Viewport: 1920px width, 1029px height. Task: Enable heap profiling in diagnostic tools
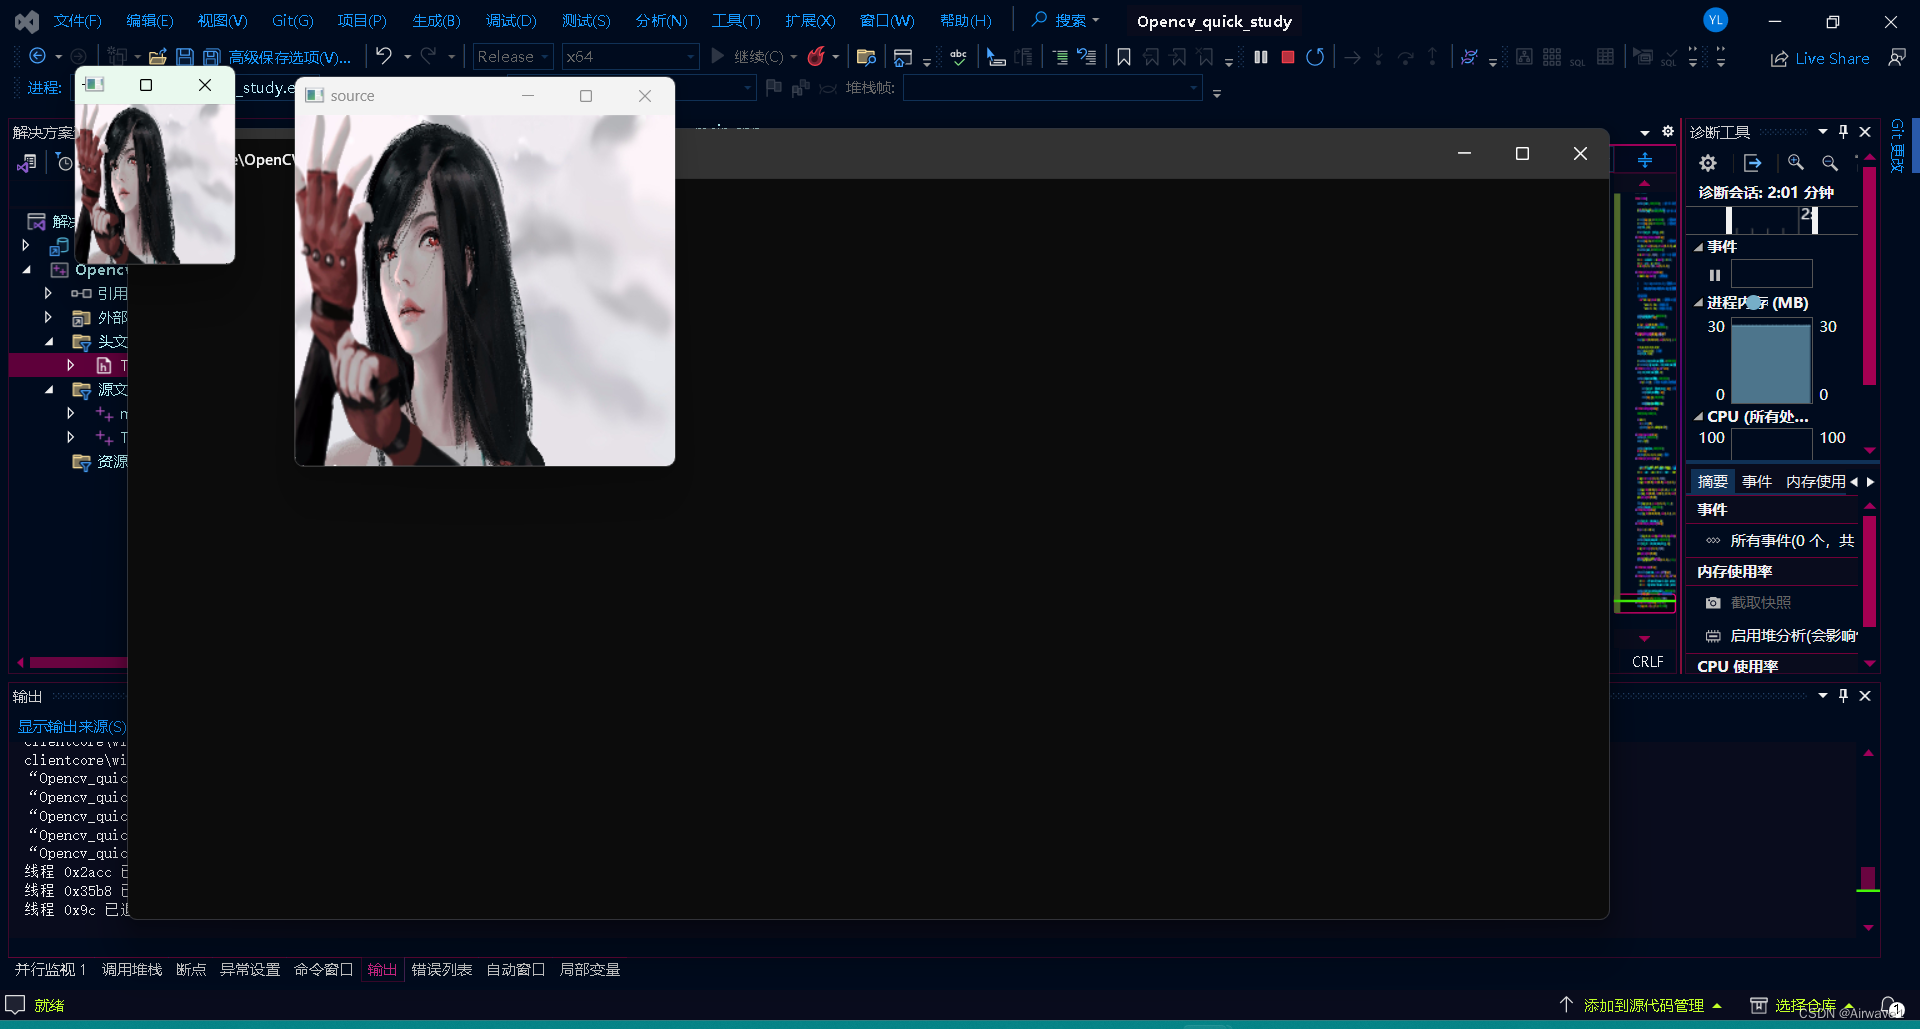pyautogui.click(x=1780, y=636)
